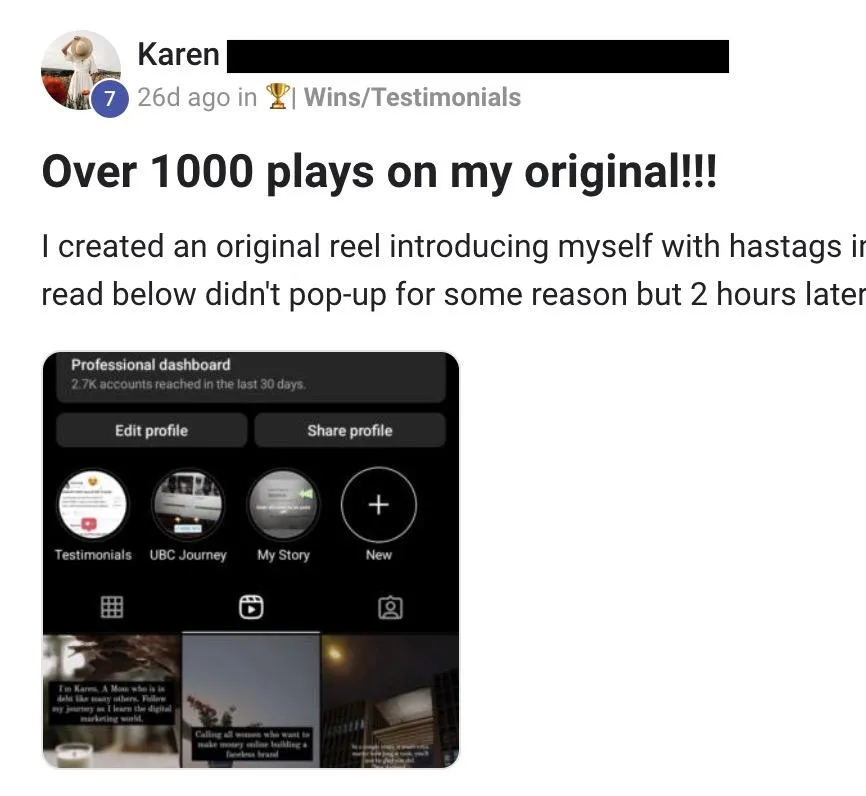
Task: Click the Share profile button
Action: click(x=350, y=430)
